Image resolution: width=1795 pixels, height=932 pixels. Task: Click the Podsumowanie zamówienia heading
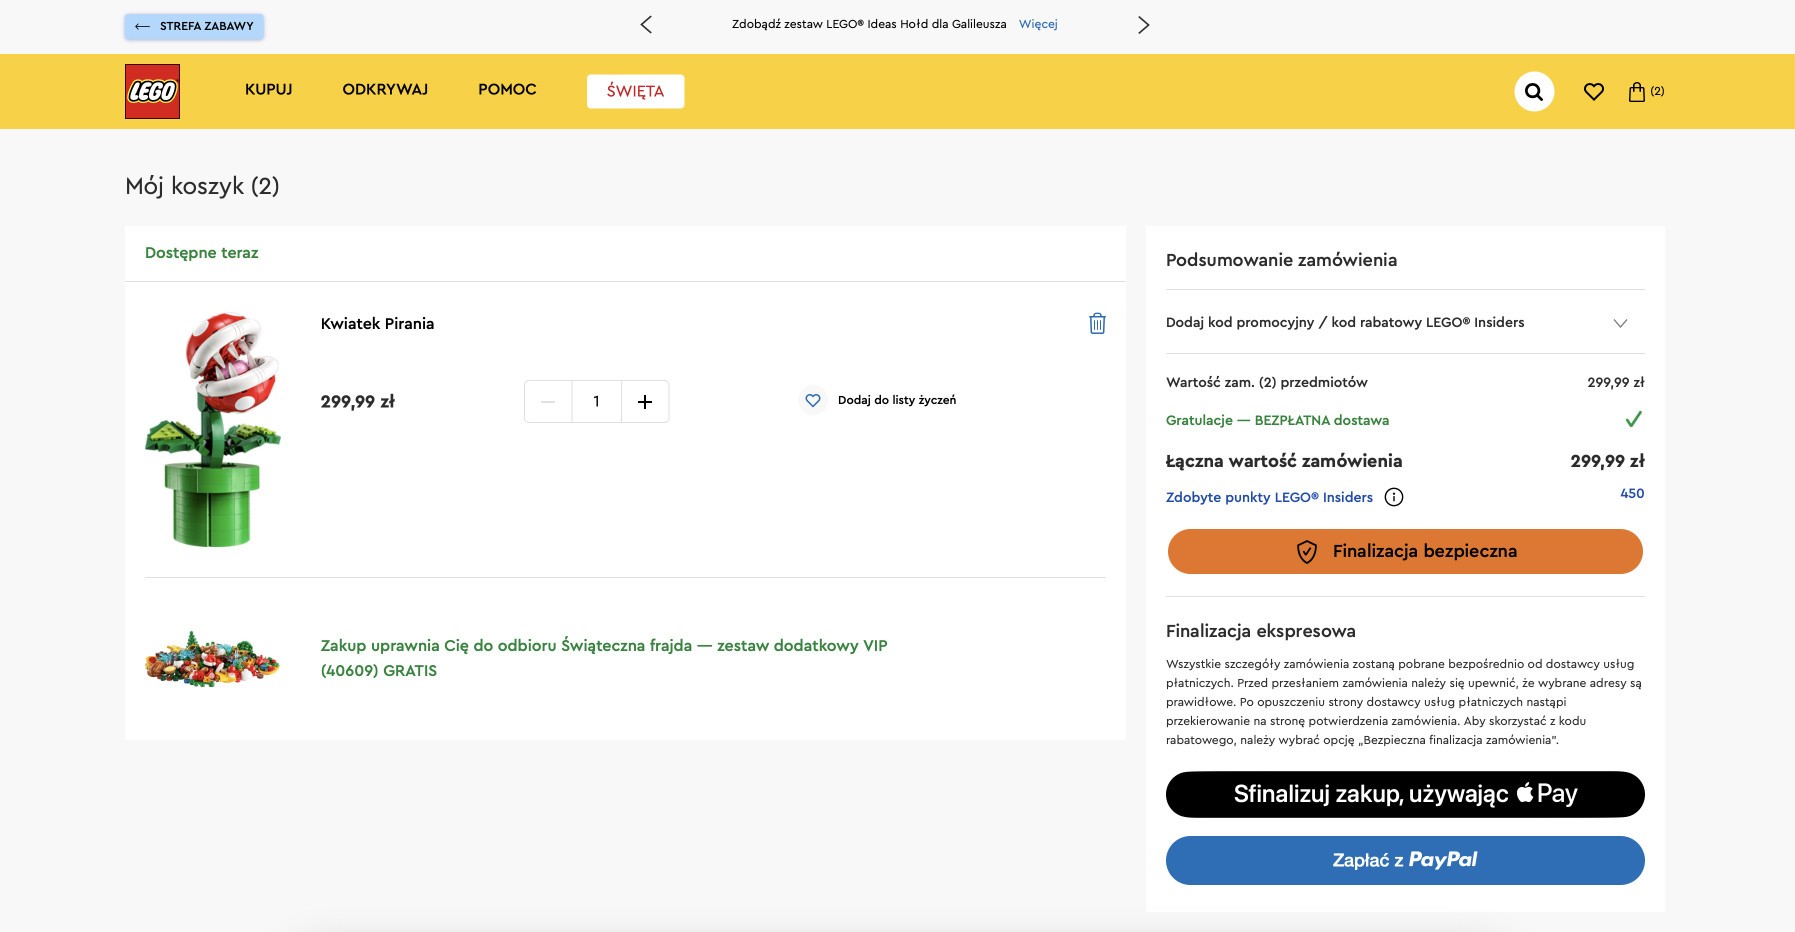click(1281, 260)
